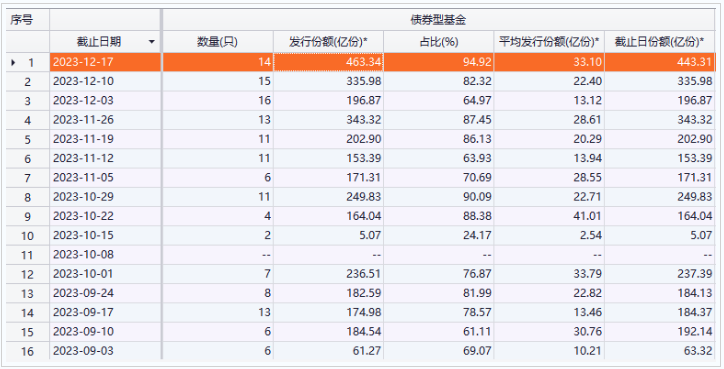
Task: Click percentage cell 88.38
Action: pos(439,216)
